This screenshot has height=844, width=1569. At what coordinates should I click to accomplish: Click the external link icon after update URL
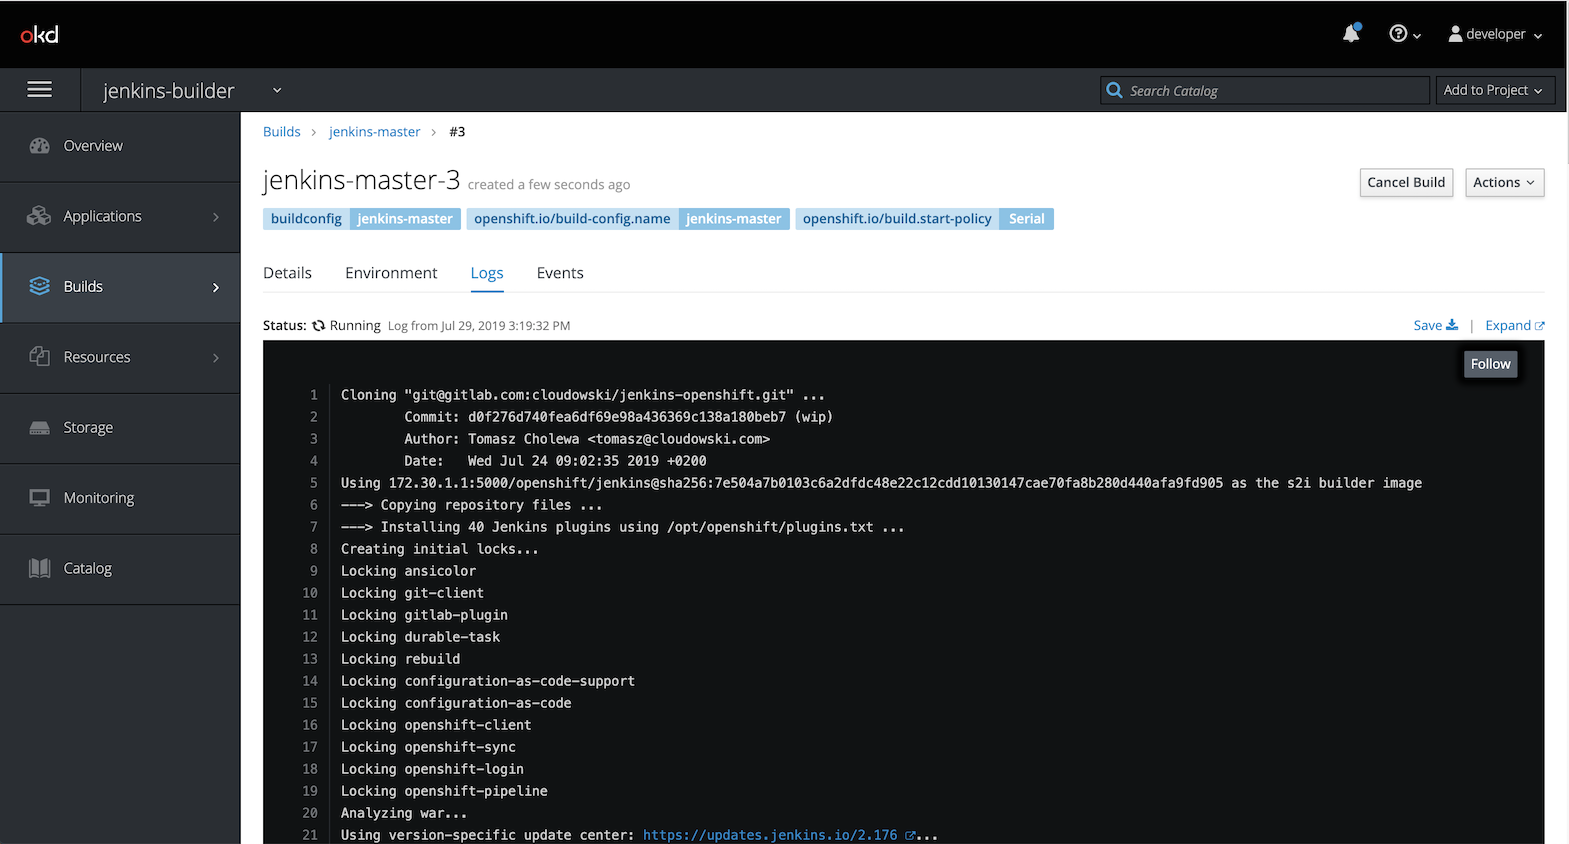point(910,835)
